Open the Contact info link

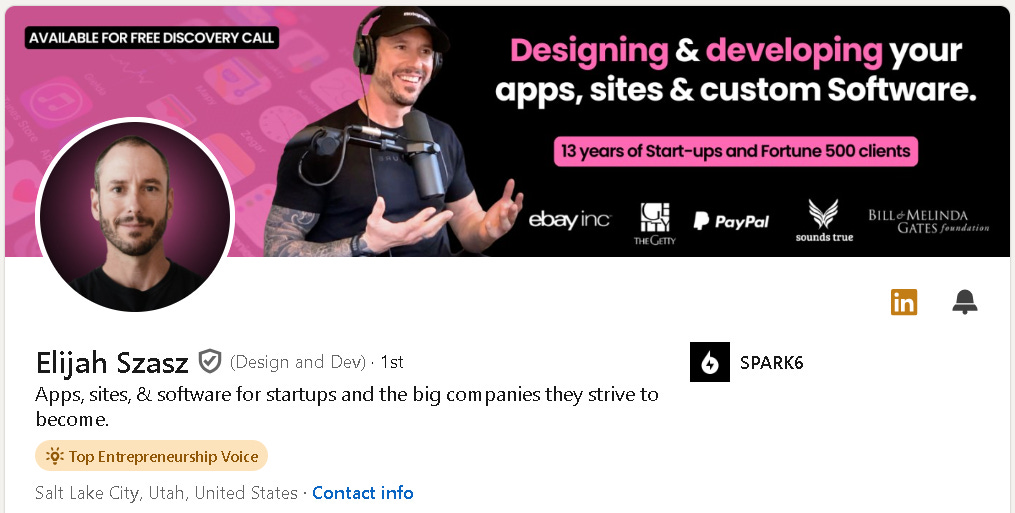(362, 493)
